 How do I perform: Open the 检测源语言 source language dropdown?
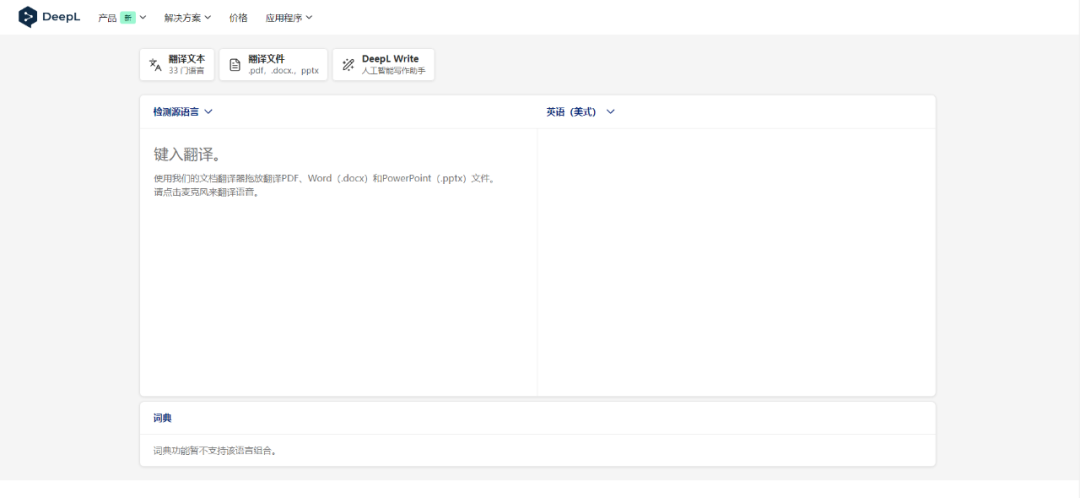183,112
